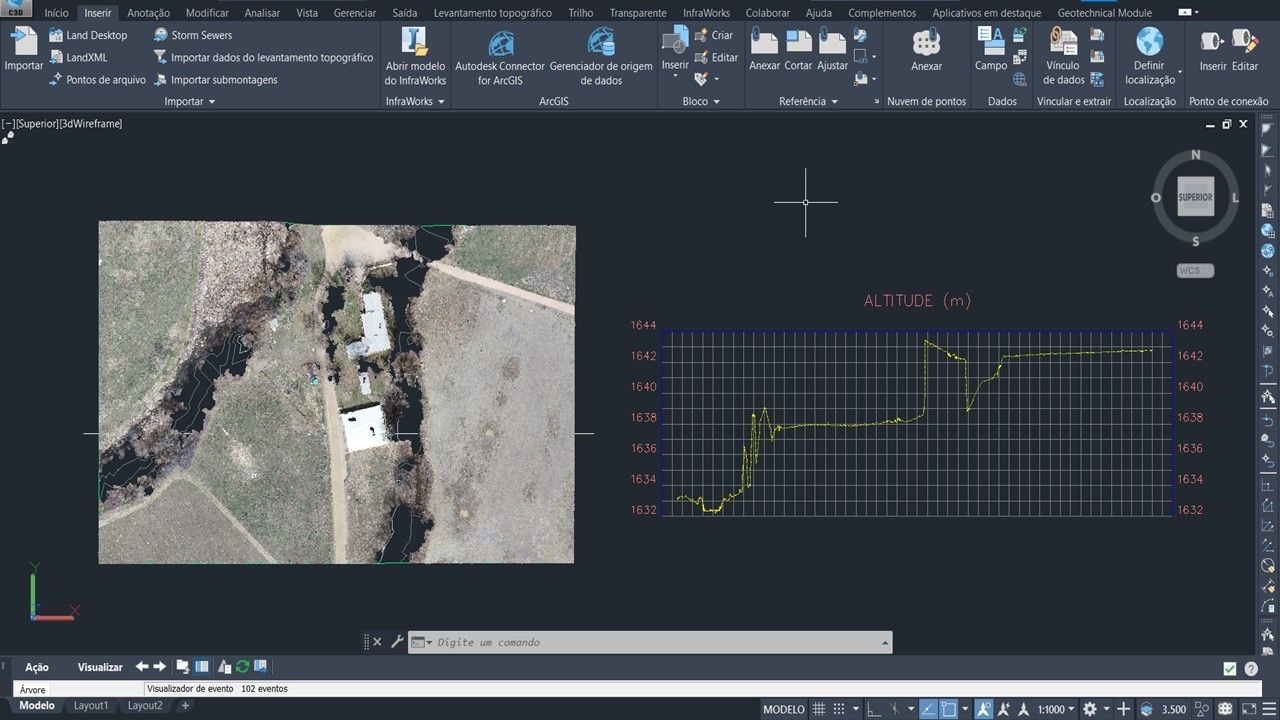Screen dimensions: 1280x720
Task: Open the Ação menu in event viewer
Action: click(x=36, y=667)
